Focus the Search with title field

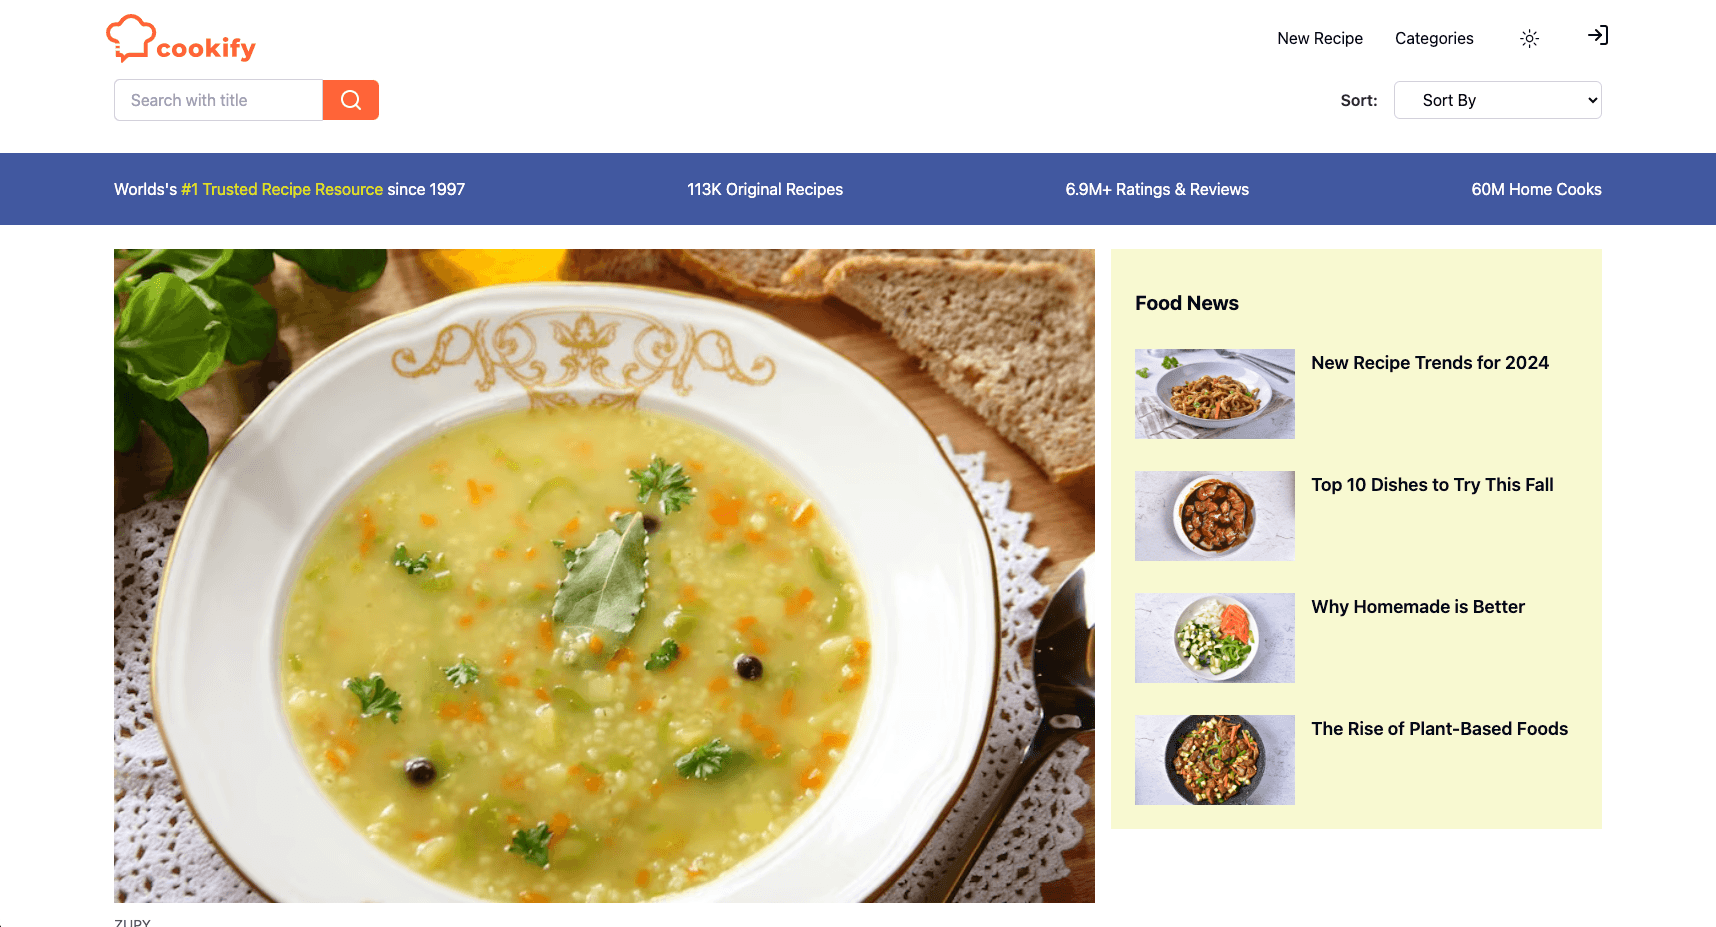click(x=218, y=100)
